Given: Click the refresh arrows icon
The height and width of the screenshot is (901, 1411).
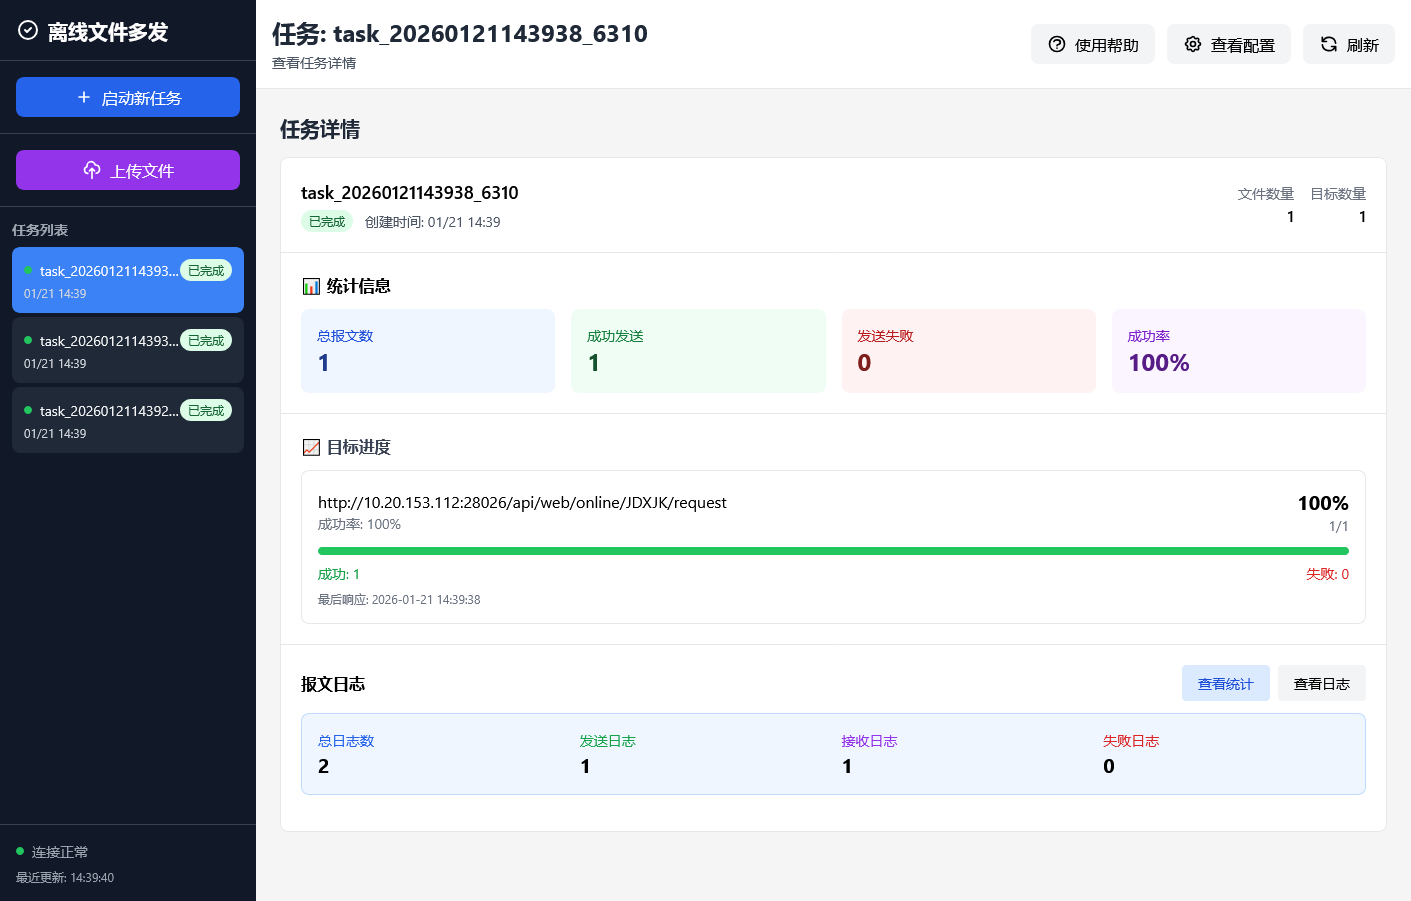Looking at the screenshot, I should tap(1328, 44).
